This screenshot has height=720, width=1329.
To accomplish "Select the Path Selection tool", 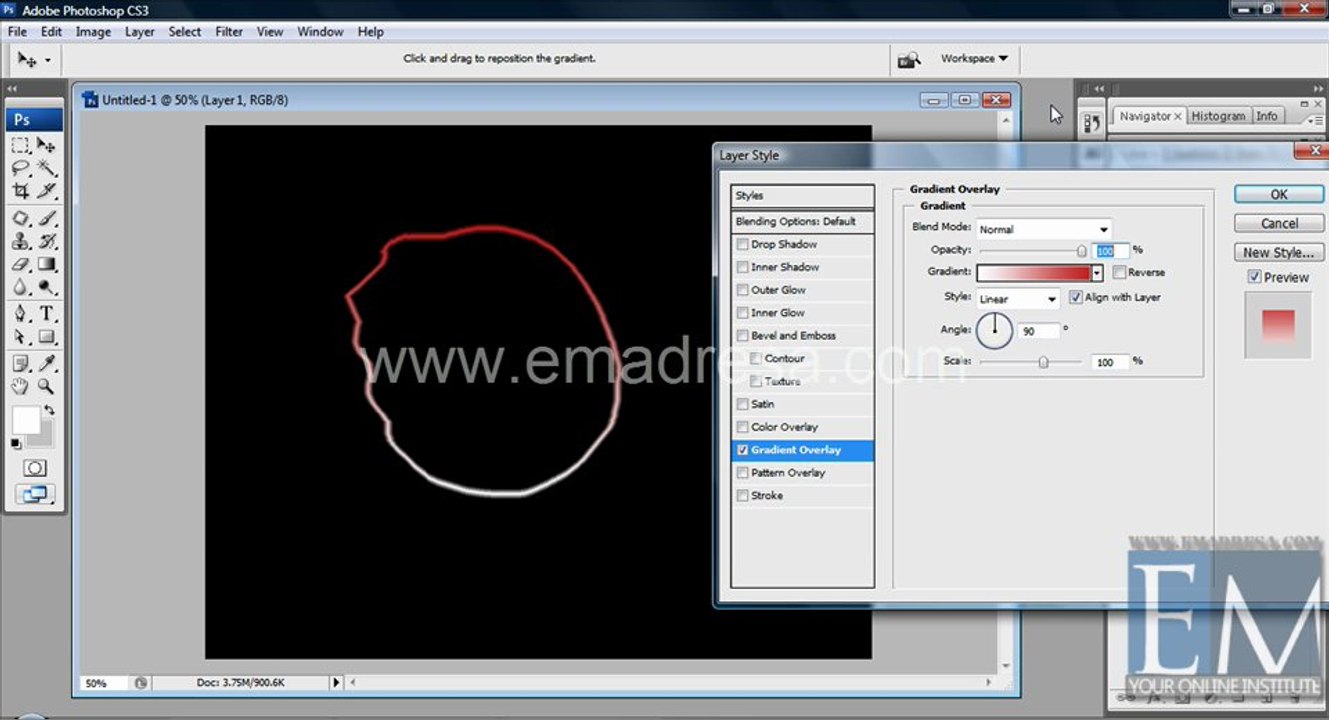I will pyautogui.click(x=21, y=337).
